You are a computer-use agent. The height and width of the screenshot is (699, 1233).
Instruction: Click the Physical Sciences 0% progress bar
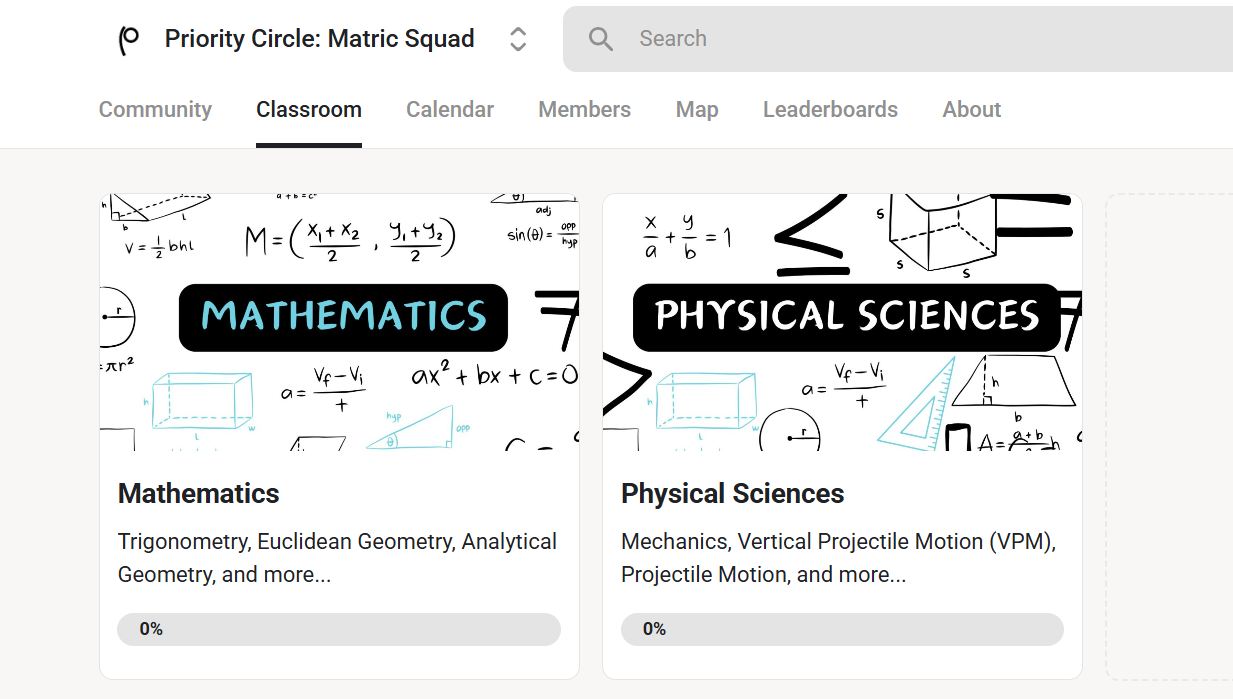(842, 629)
